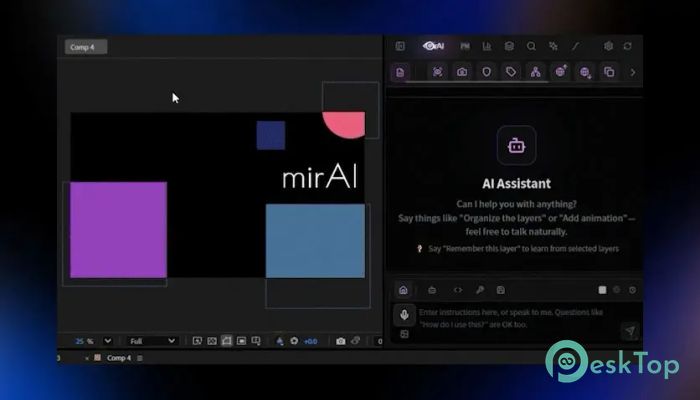Select the home mode icon above input

coord(403,290)
